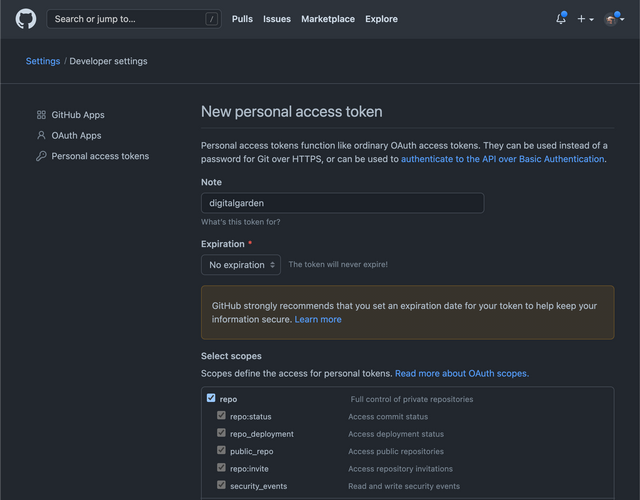Click the Personal access tokens key icon
The width and height of the screenshot is (640, 500).
point(41,156)
